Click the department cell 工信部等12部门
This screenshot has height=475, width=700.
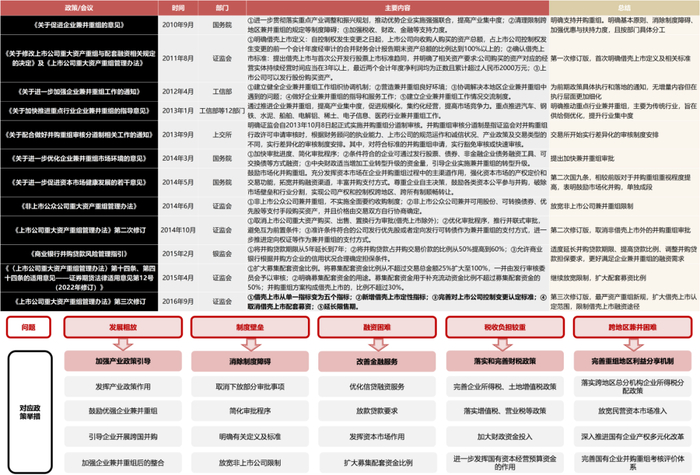[222, 111]
